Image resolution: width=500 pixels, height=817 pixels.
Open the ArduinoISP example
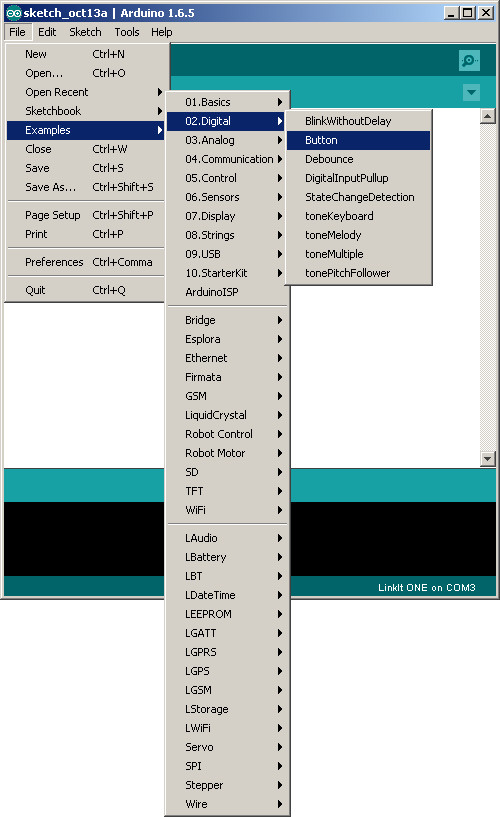(227, 292)
